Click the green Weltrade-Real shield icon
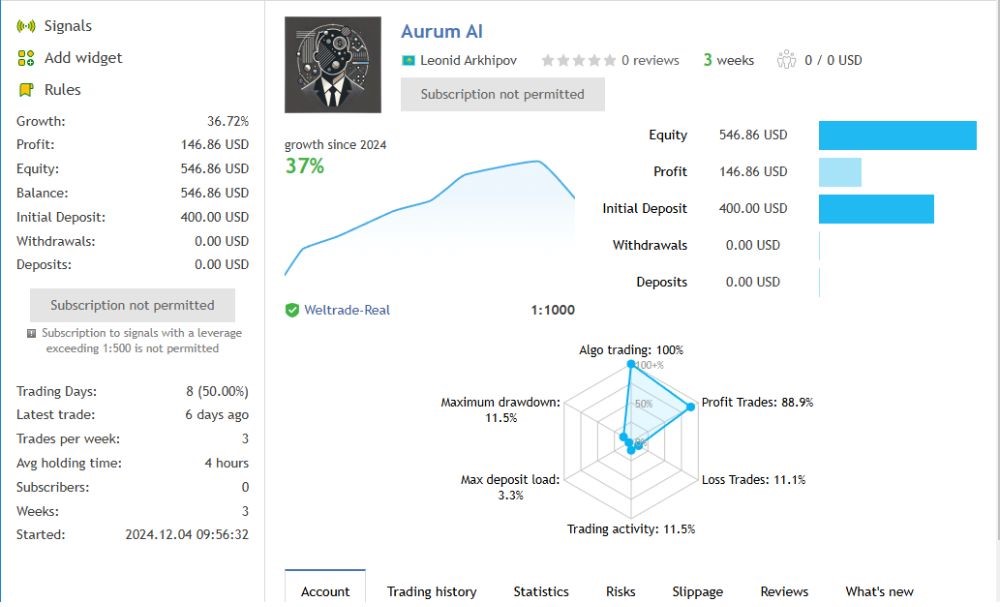The image size is (1000, 607). click(292, 310)
